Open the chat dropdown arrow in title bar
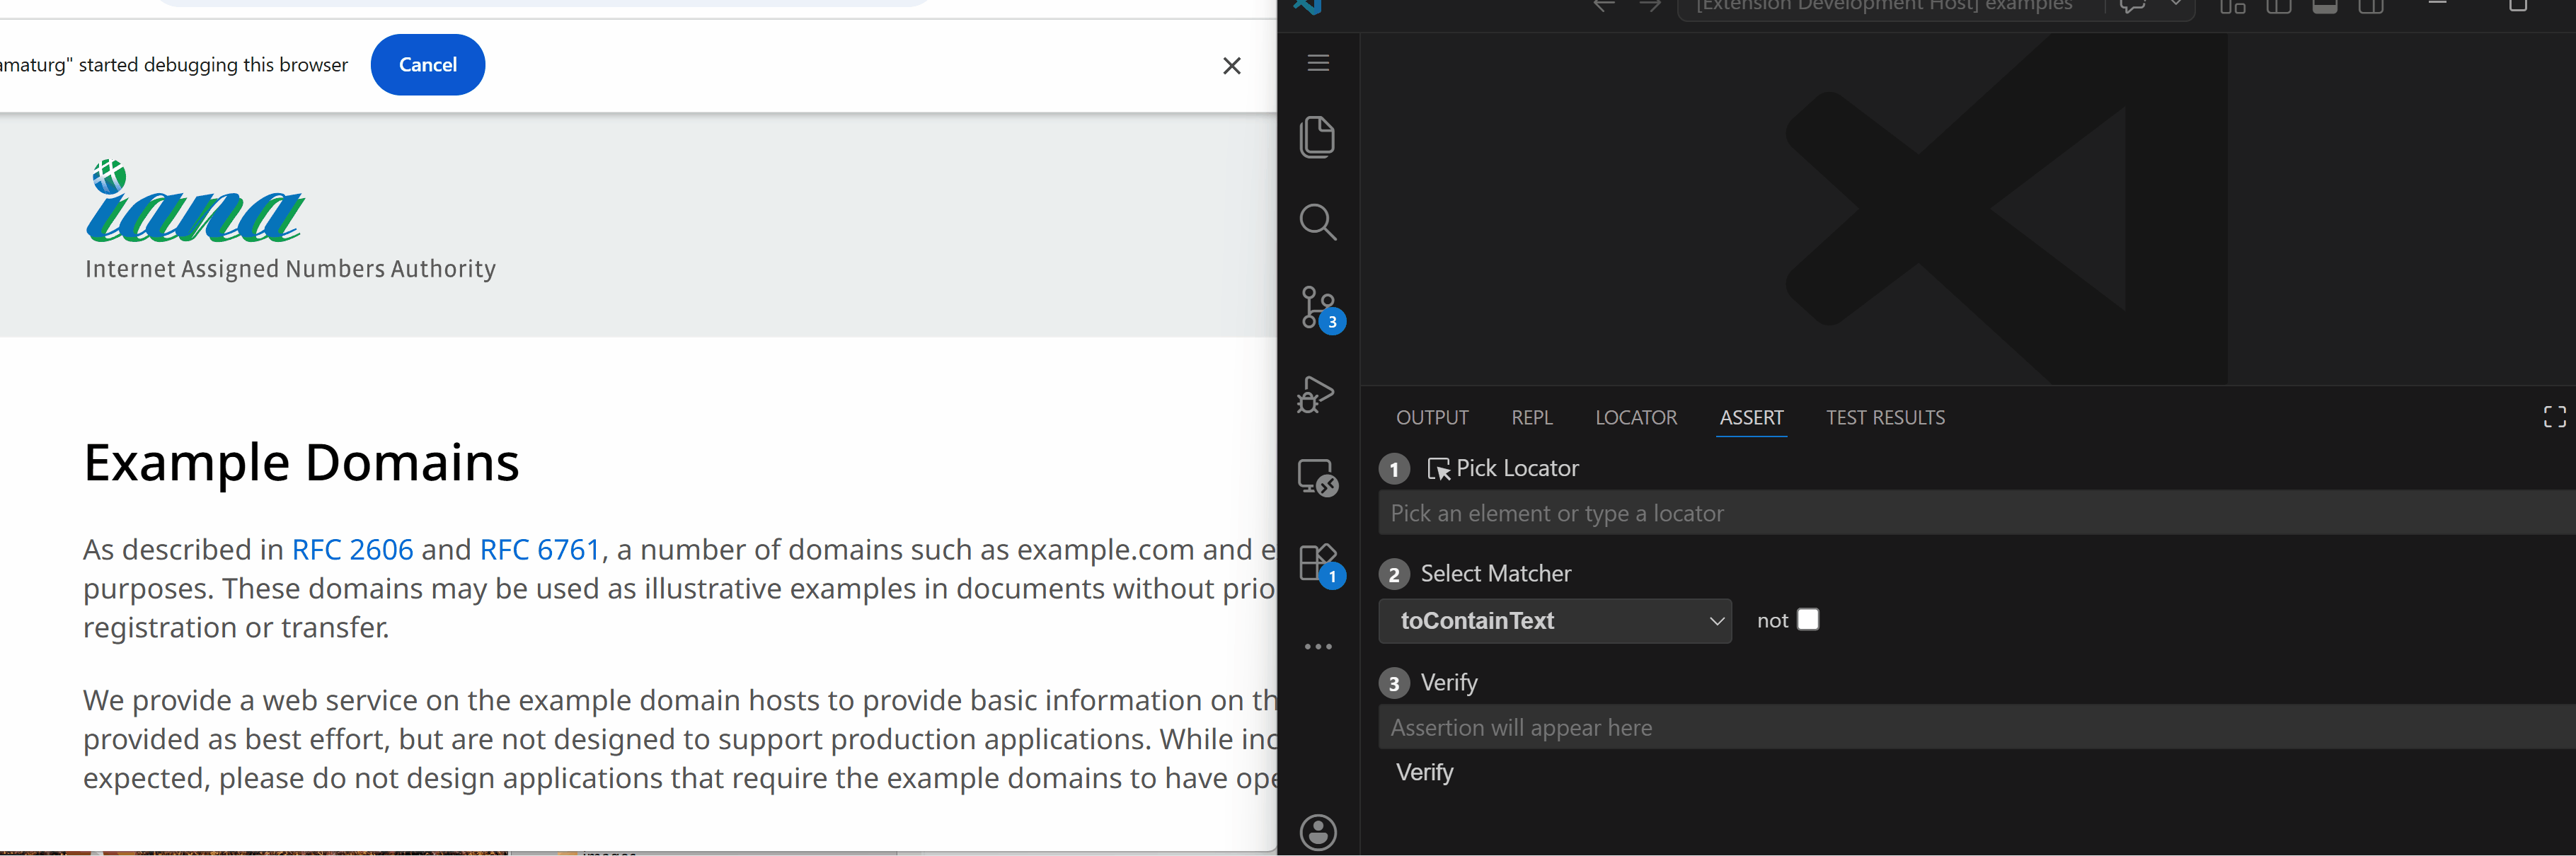 click(2175, 5)
